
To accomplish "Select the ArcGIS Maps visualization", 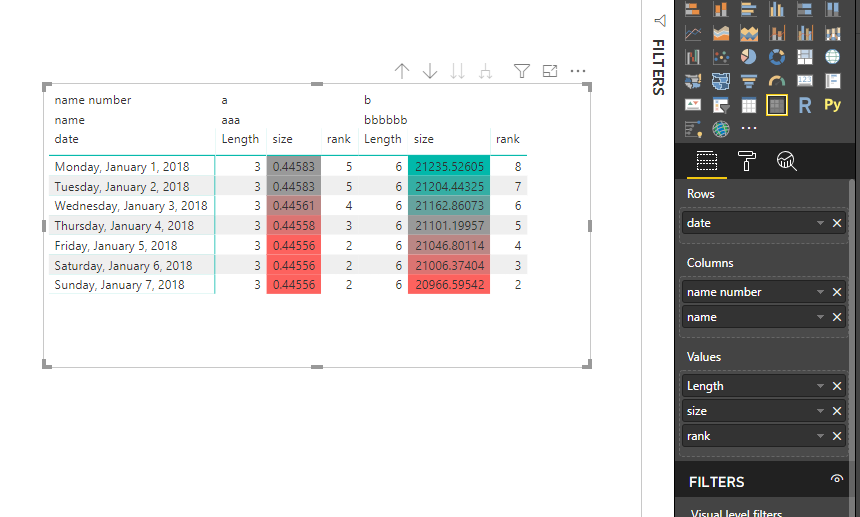I will coord(721,129).
